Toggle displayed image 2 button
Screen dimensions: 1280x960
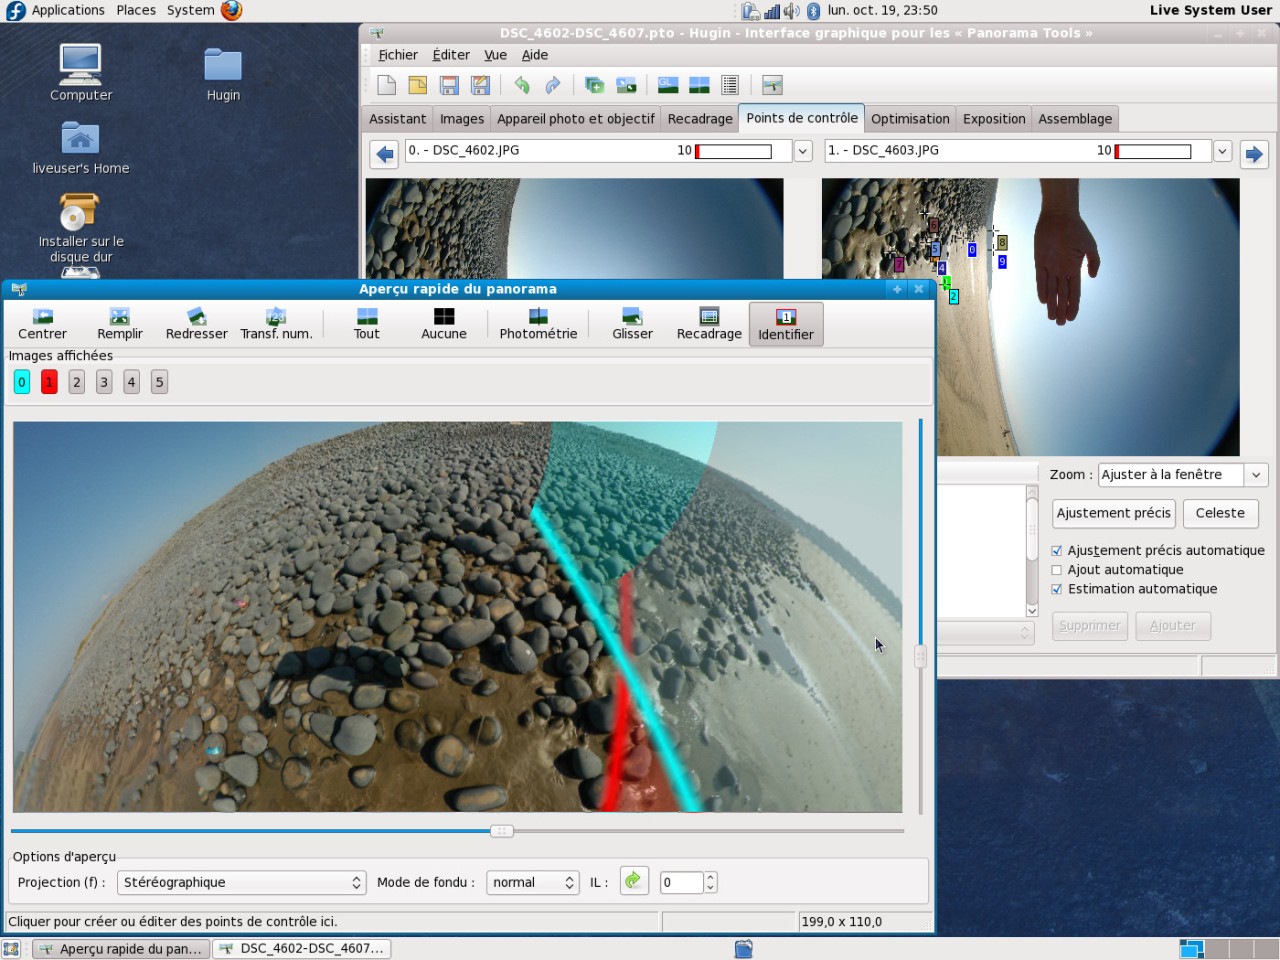click(77, 382)
